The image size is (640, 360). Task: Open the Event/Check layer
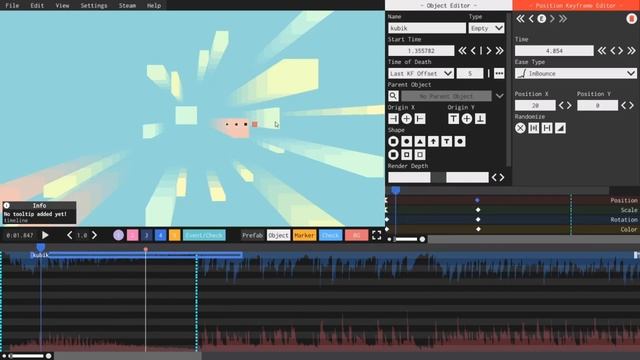click(x=204, y=235)
